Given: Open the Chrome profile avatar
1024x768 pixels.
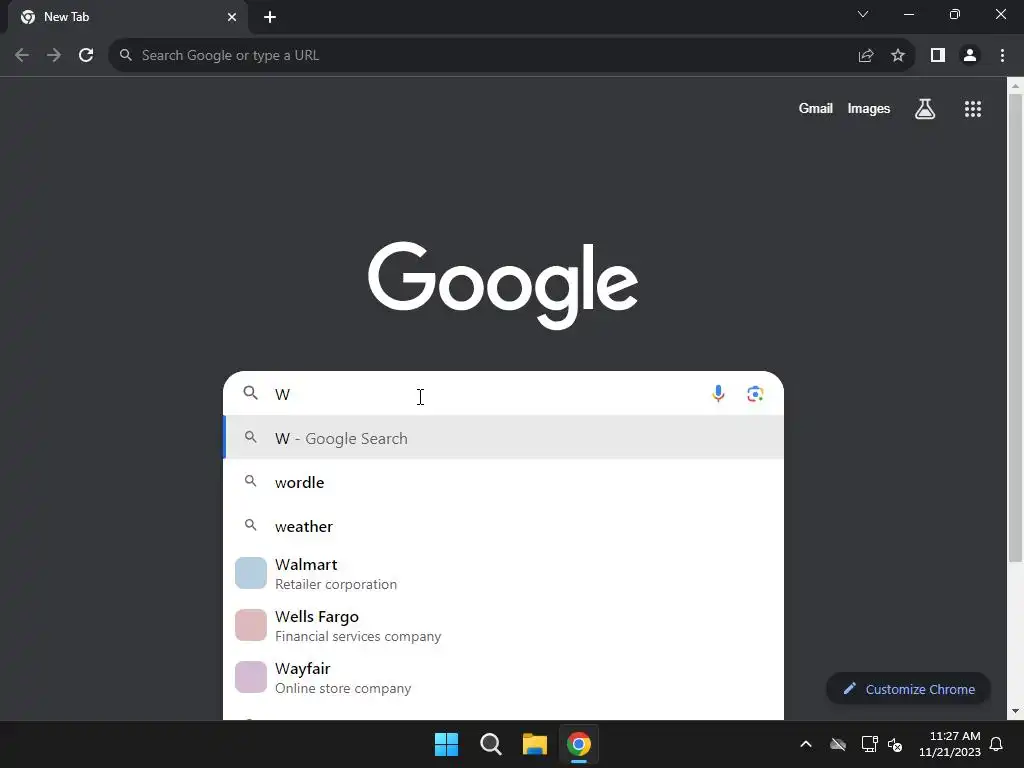Looking at the screenshot, I should (970, 56).
